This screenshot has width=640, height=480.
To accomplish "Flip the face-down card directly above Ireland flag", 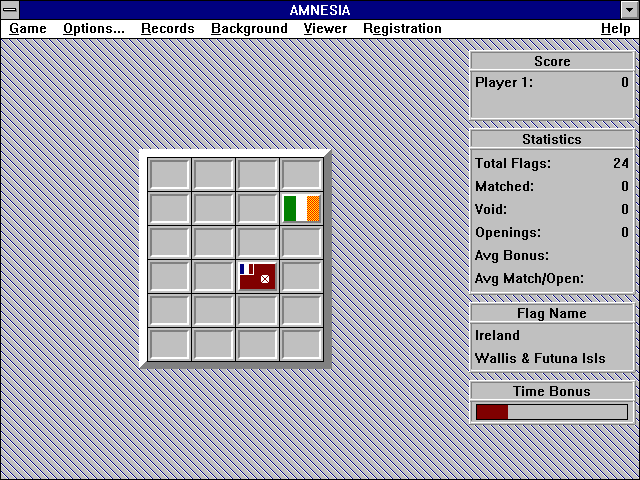I will click(x=302, y=175).
